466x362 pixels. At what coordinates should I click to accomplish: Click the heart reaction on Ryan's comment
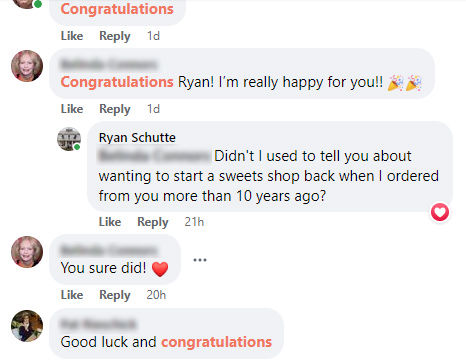(x=440, y=212)
